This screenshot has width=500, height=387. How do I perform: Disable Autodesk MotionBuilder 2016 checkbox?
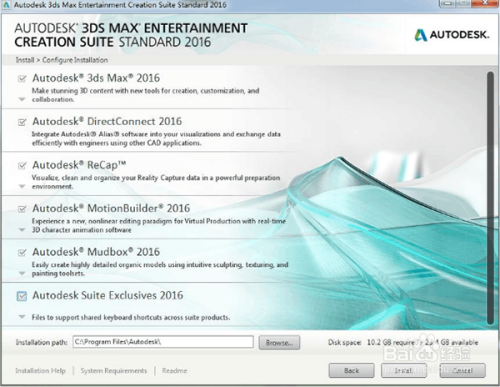click(22, 209)
